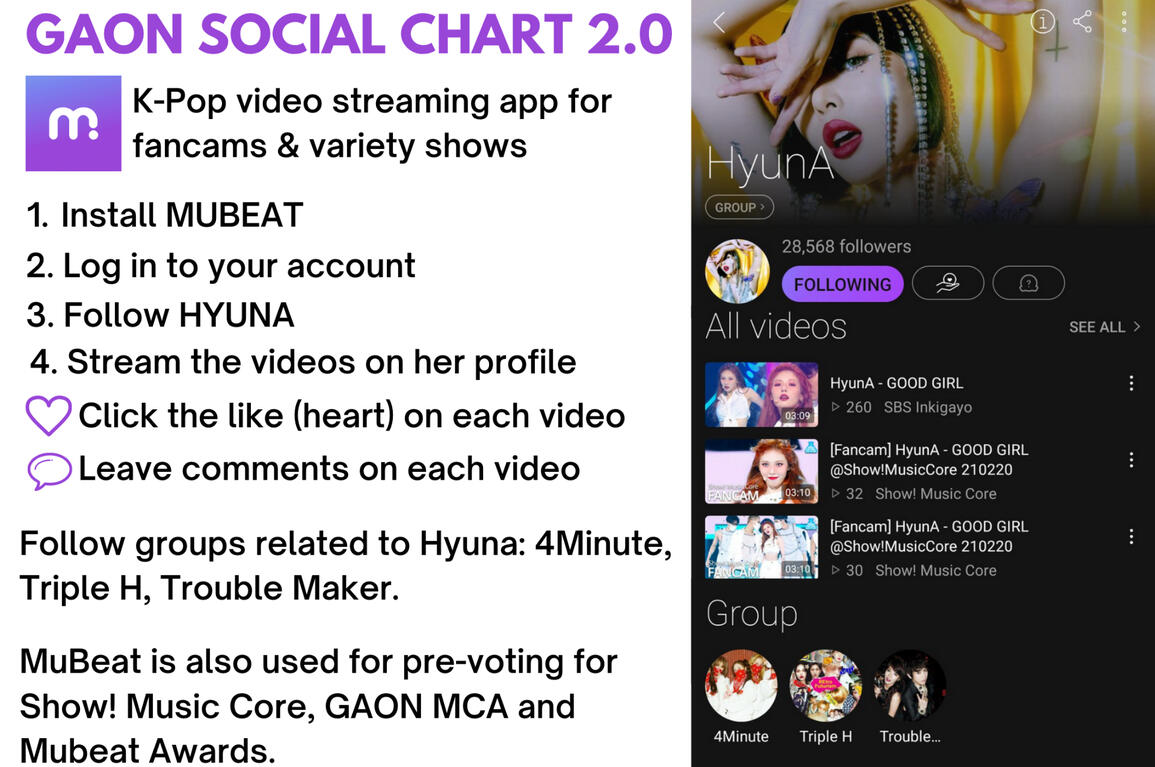Open options menu for the first Fancam video
This screenshot has height=767, width=1155.
click(1131, 460)
